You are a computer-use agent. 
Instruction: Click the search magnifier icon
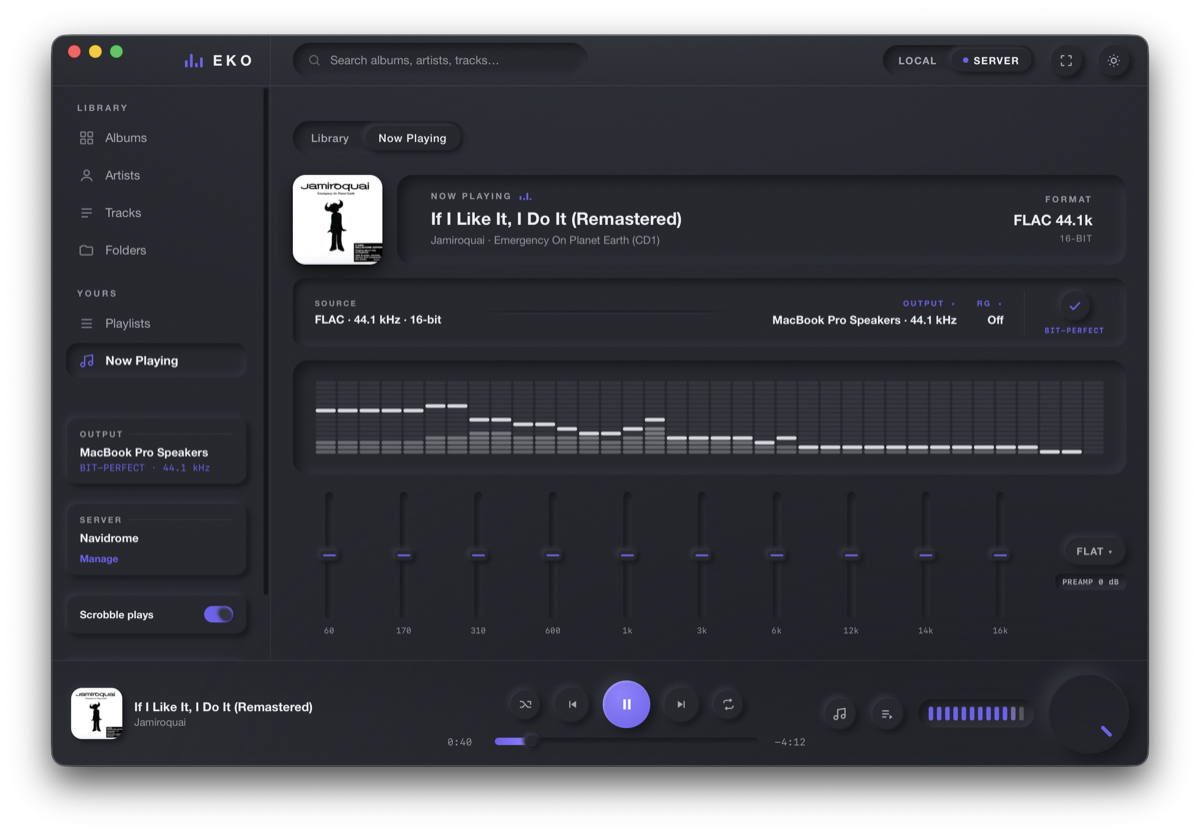tap(314, 60)
